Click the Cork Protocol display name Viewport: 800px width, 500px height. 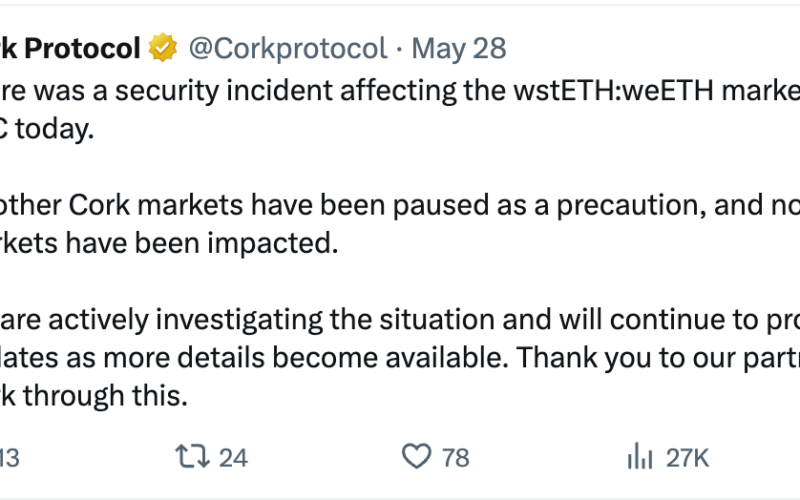(70, 48)
